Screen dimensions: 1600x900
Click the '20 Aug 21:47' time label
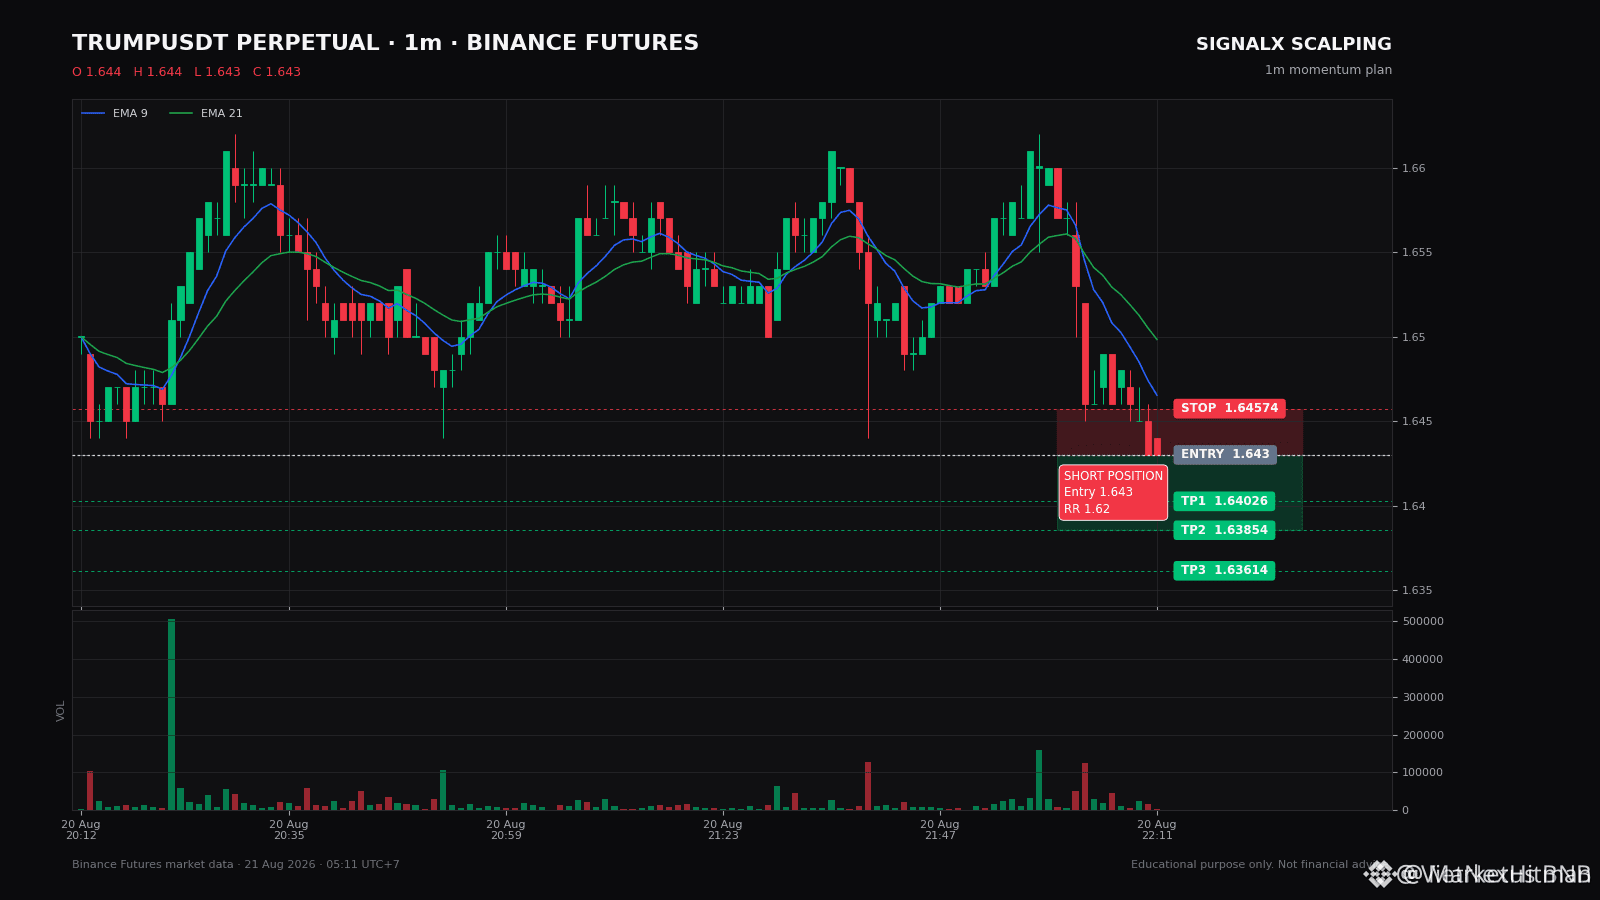pyautogui.click(x=940, y=830)
